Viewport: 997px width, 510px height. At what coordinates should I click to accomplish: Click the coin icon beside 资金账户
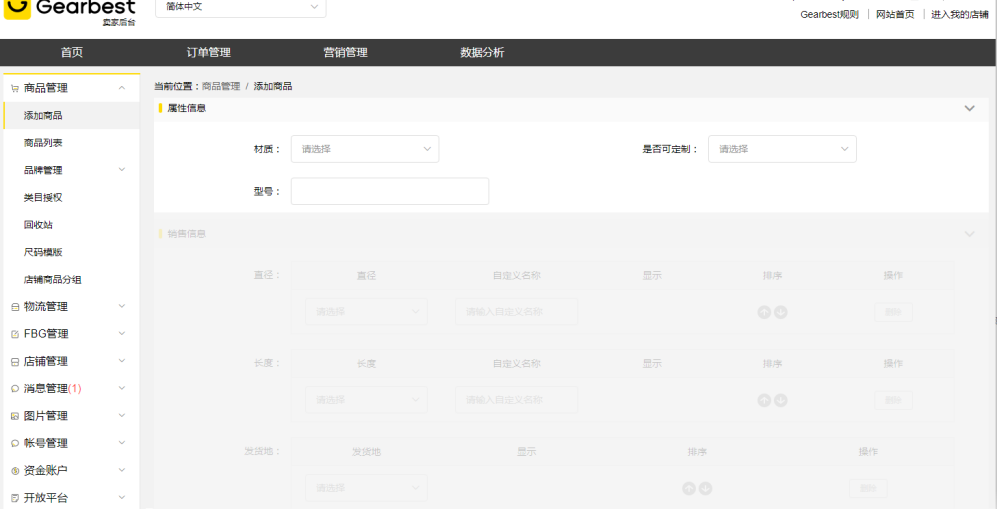[x=15, y=471]
